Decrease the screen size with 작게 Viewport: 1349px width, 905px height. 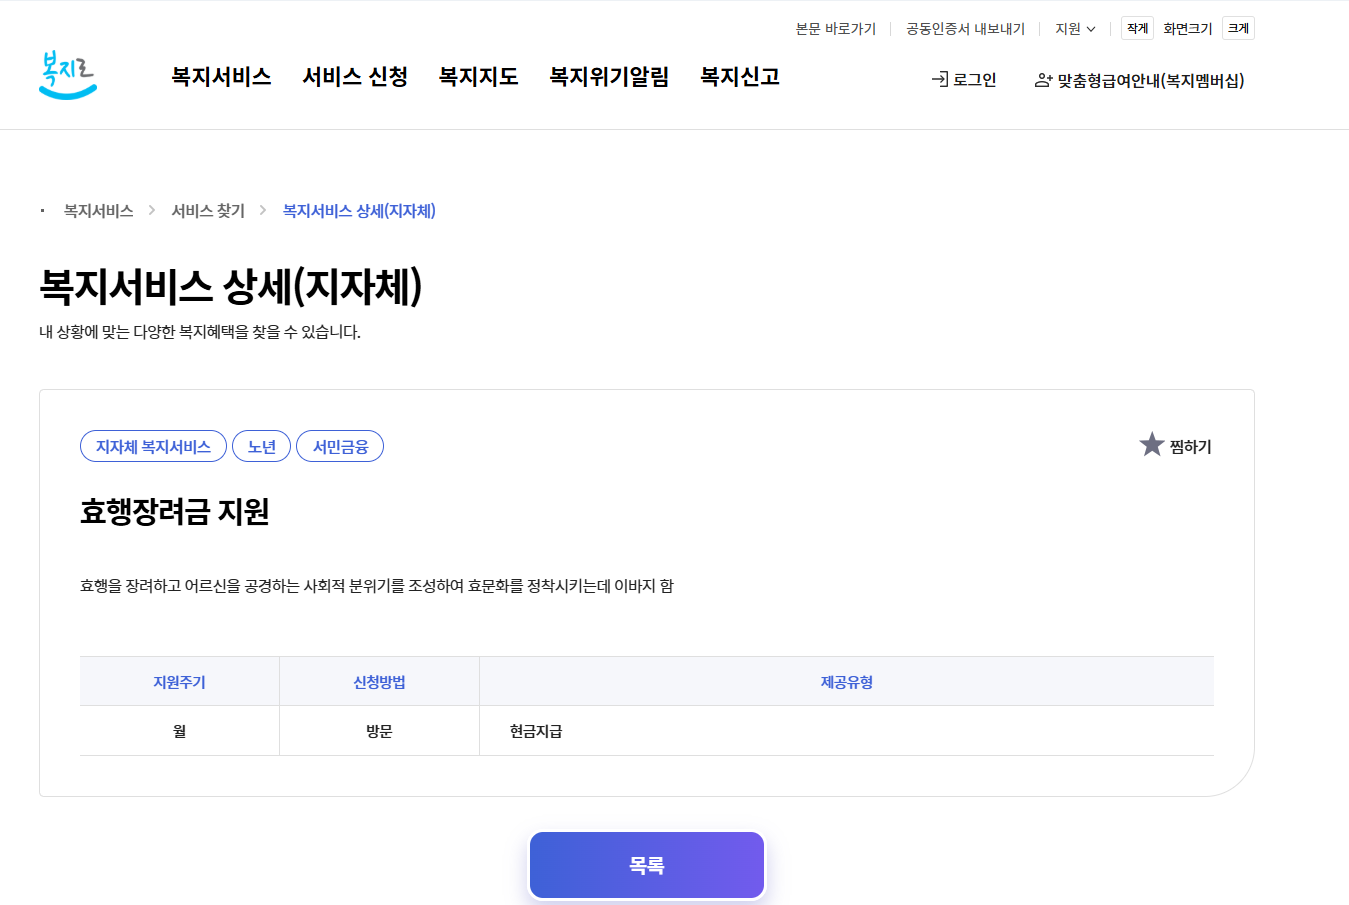point(1137,28)
